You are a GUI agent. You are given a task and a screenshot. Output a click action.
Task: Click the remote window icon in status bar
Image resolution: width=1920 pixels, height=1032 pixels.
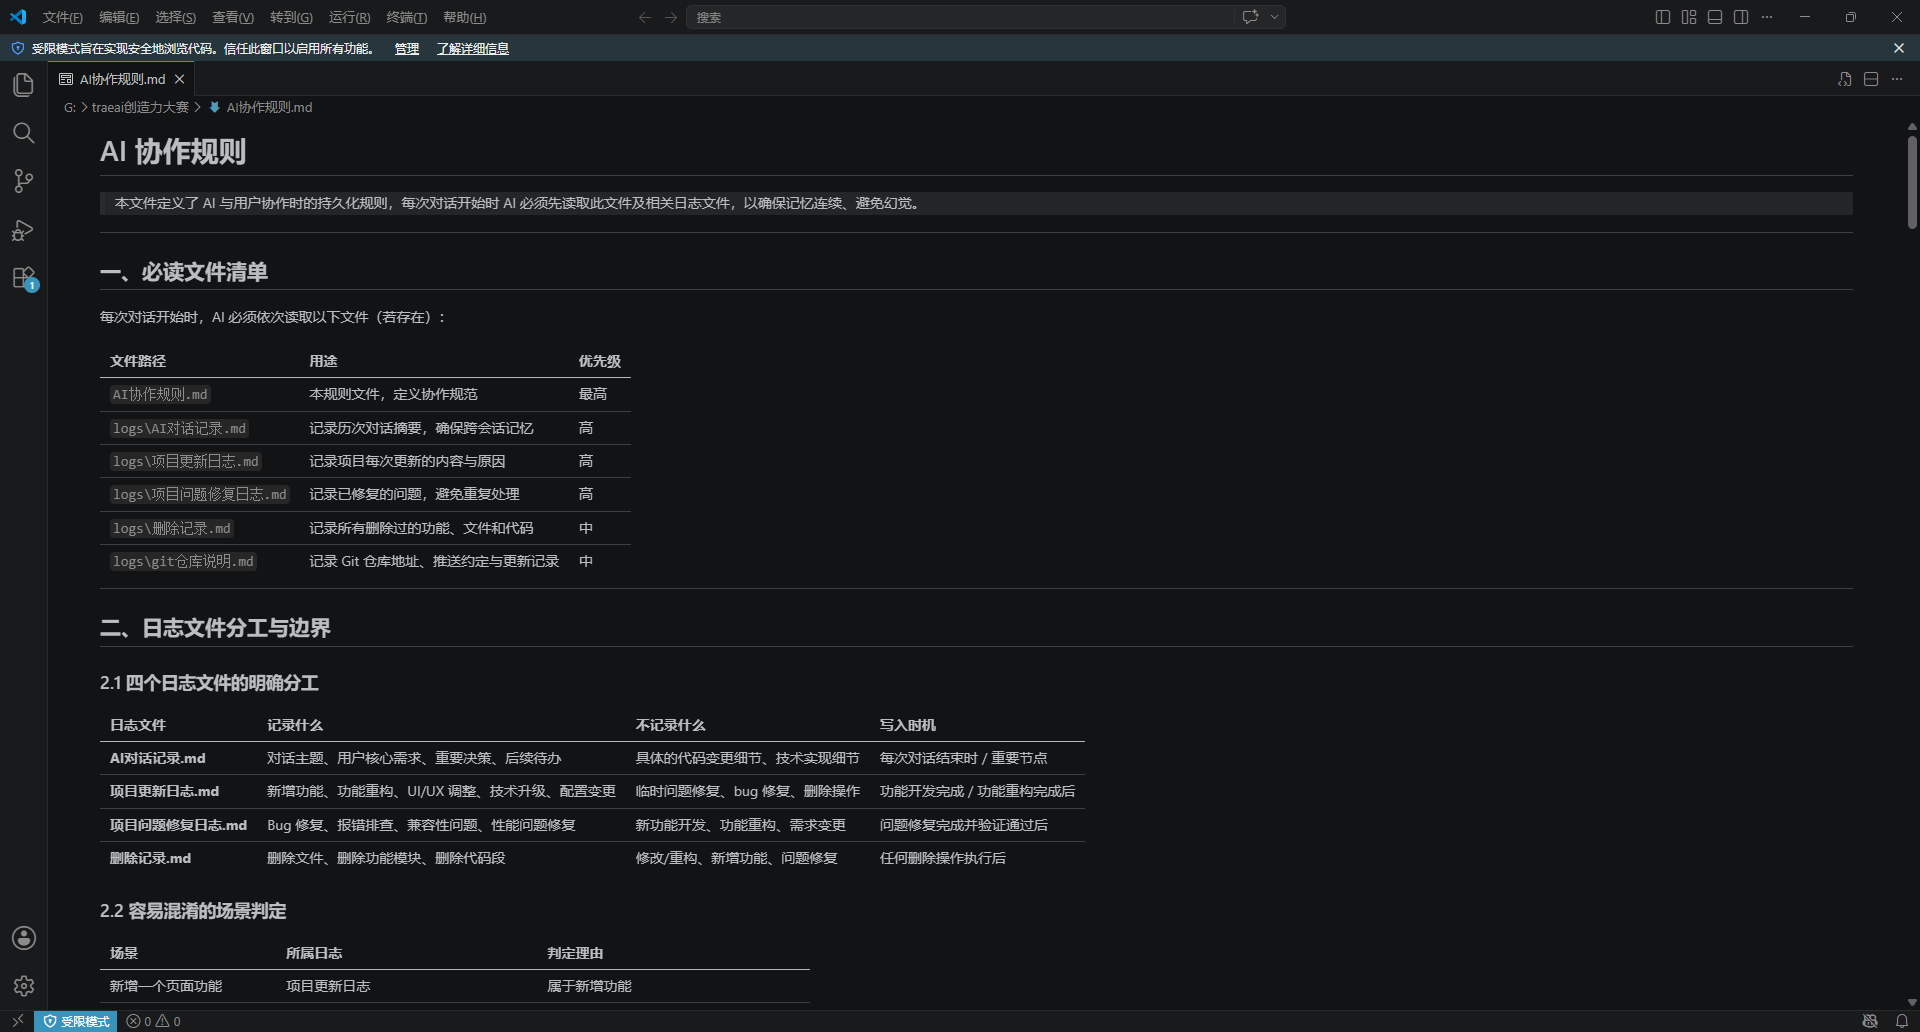pyautogui.click(x=17, y=1021)
